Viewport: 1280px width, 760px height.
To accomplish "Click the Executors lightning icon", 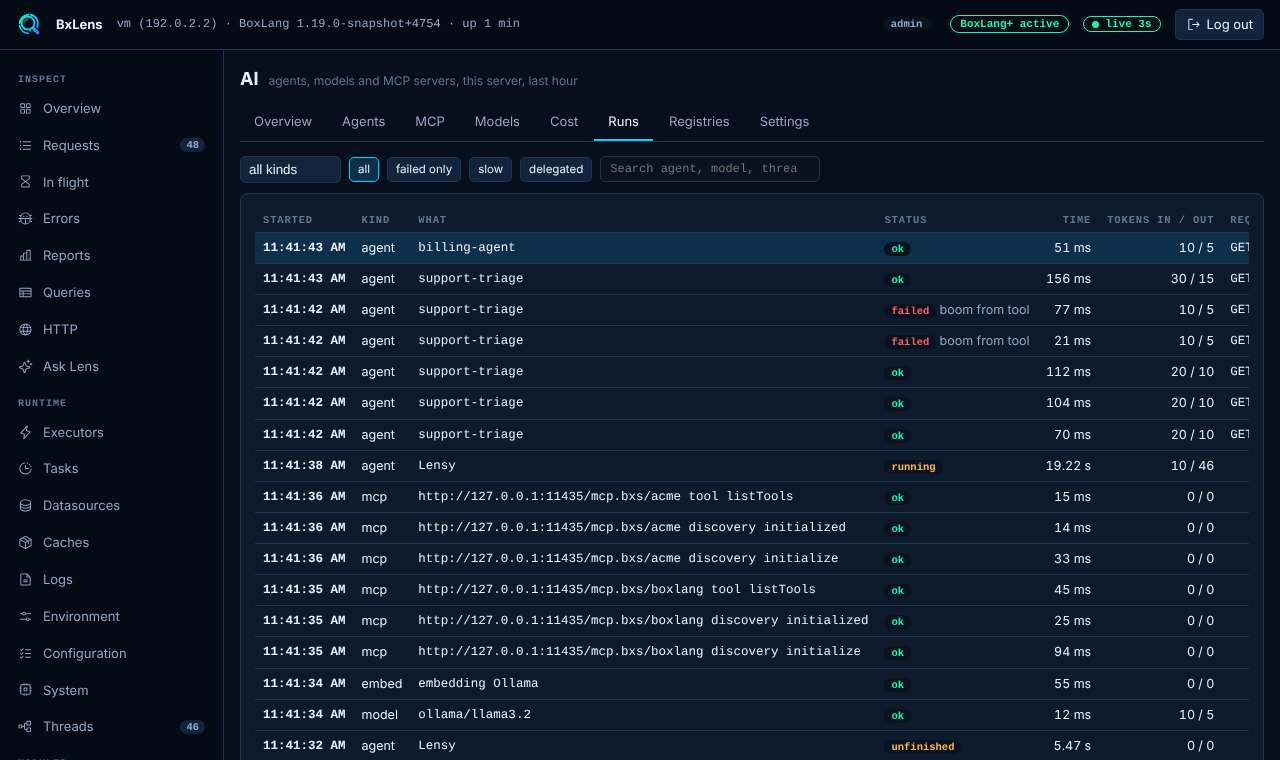I will coord(25,432).
